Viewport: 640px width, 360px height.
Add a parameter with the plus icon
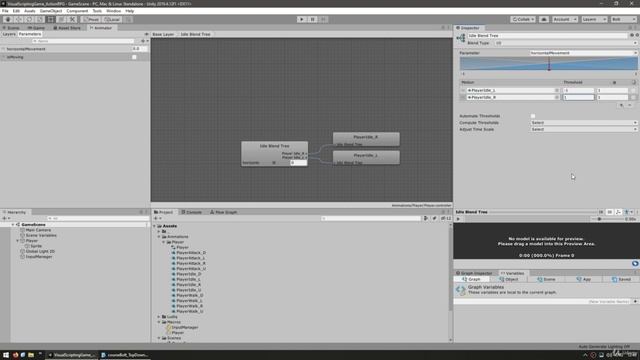(143, 41)
